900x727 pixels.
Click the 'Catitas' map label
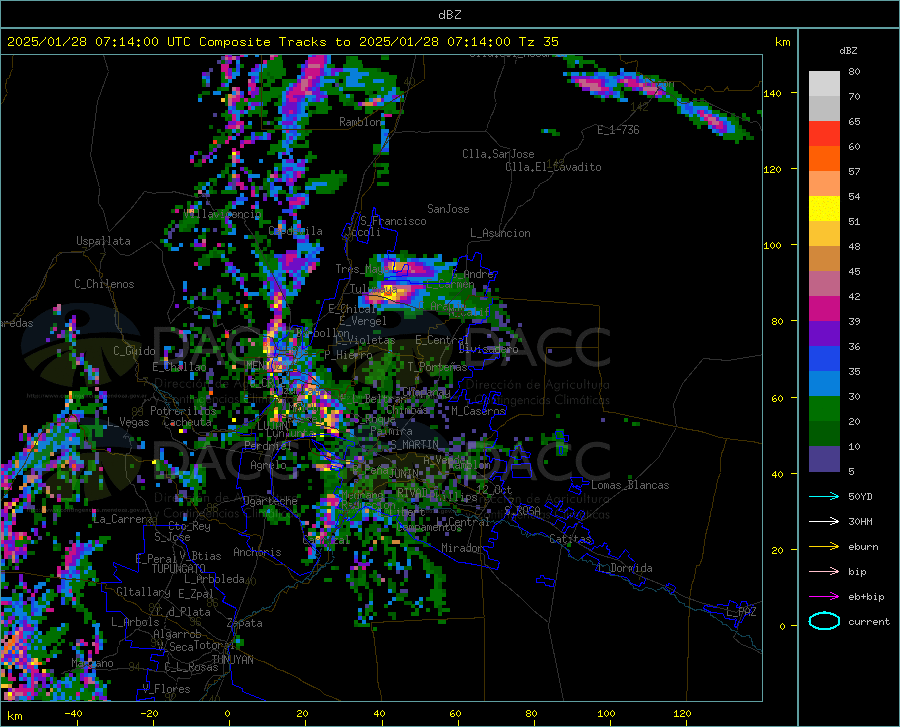click(571, 539)
